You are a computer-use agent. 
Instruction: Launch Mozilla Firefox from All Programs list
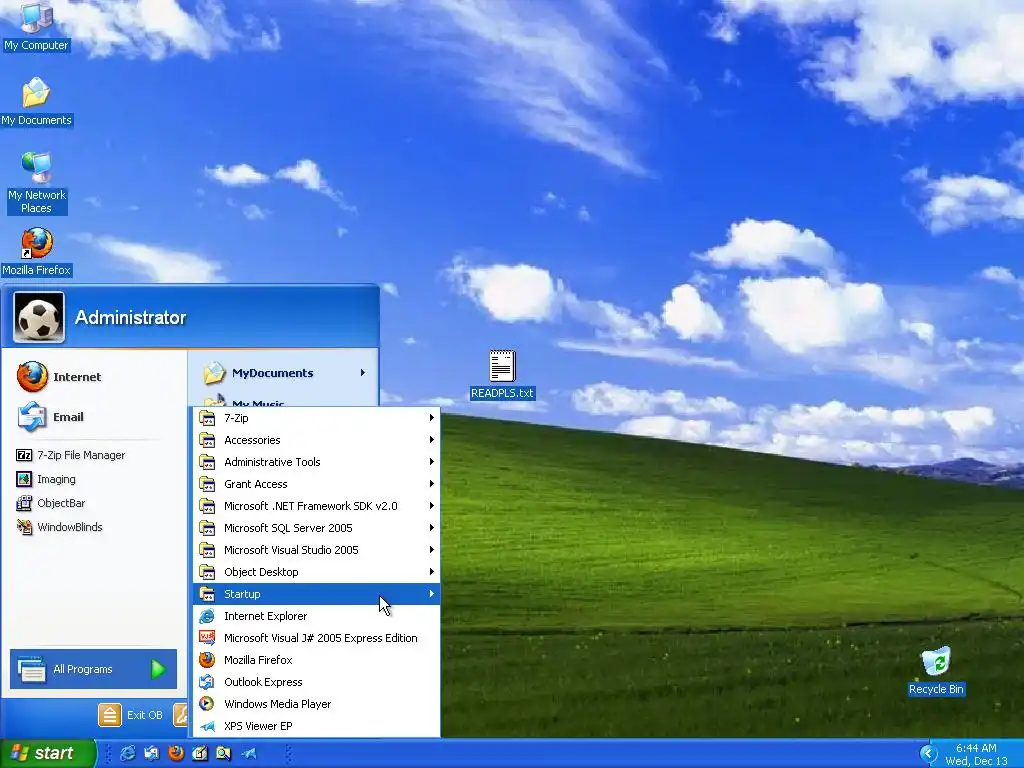[x=316, y=660]
